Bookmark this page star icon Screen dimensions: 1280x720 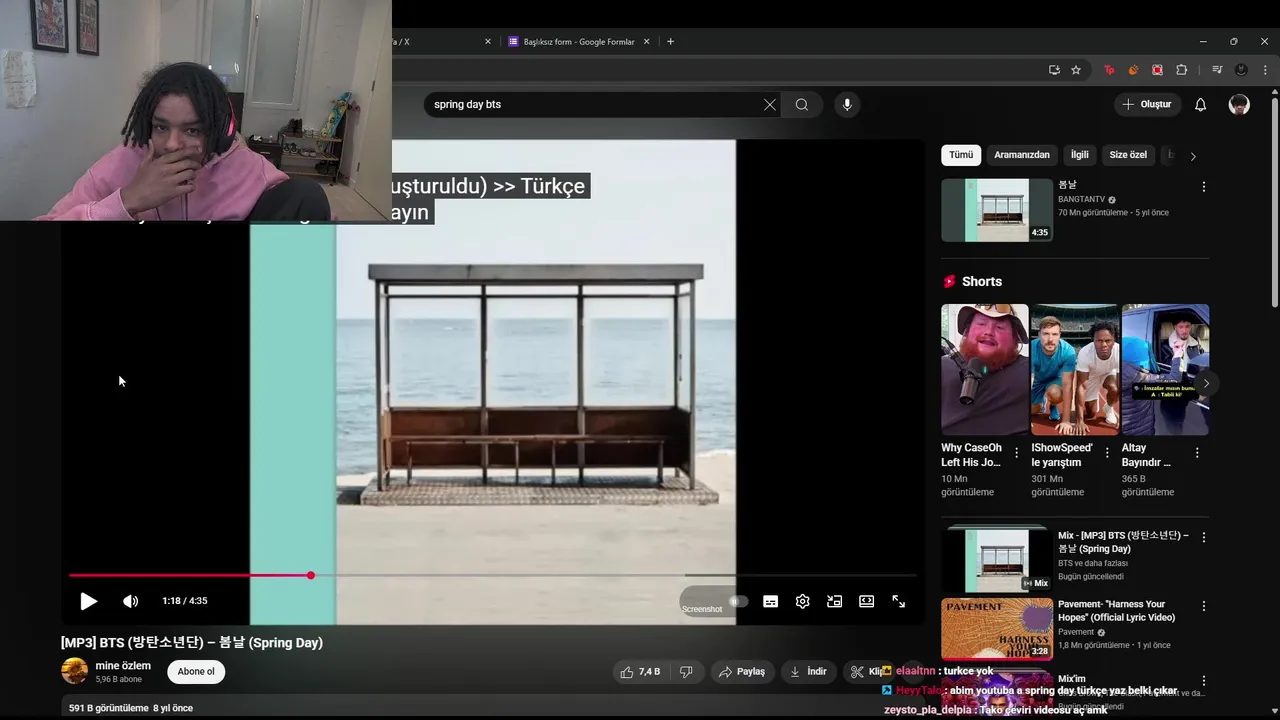tap(1076, 70)
